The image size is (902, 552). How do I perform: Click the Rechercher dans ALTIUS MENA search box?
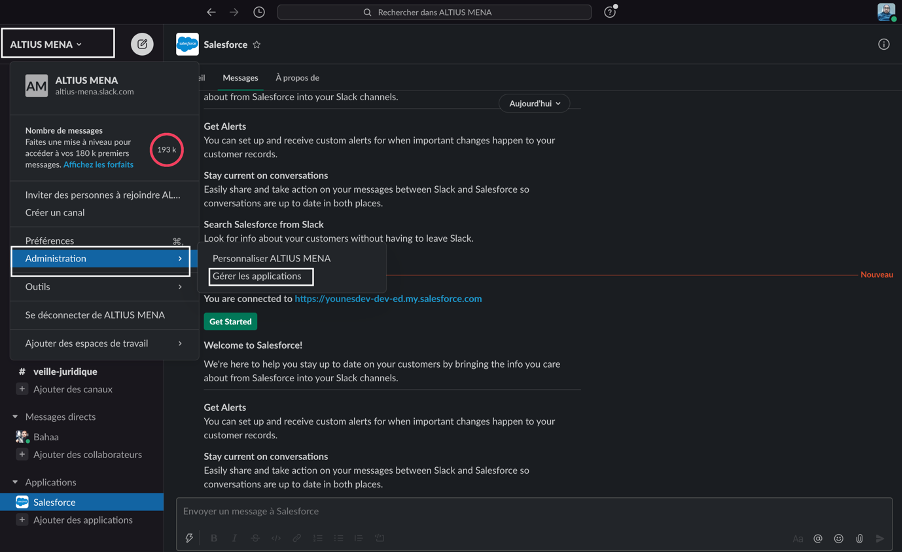click(x=434, y=12)
